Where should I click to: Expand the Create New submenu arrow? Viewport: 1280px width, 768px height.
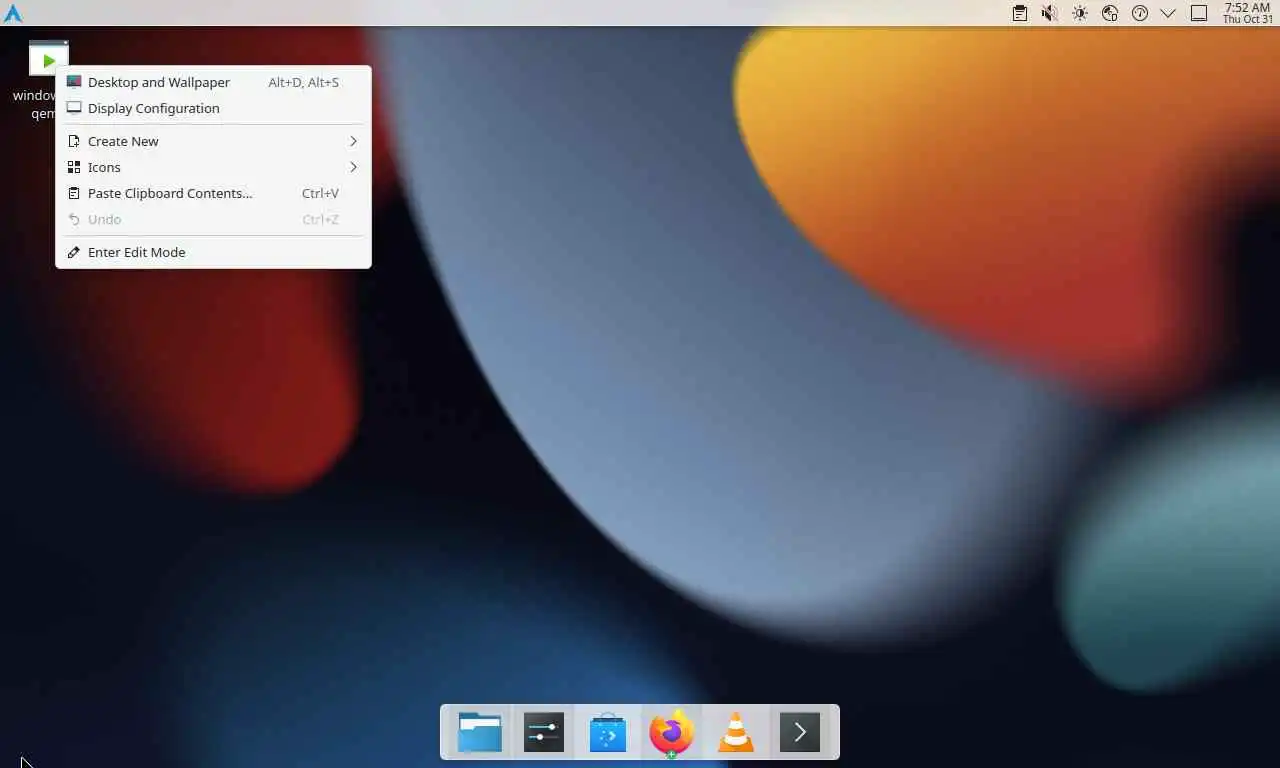tap(353, 141)
